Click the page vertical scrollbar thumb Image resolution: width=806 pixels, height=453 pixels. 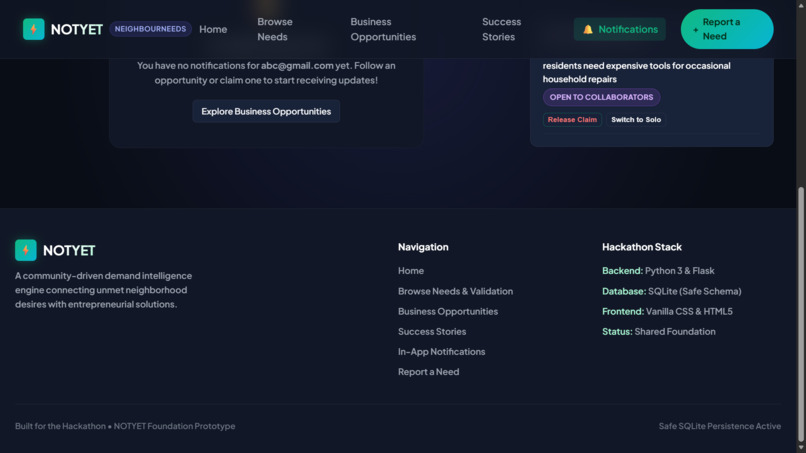tap(801, 314)
